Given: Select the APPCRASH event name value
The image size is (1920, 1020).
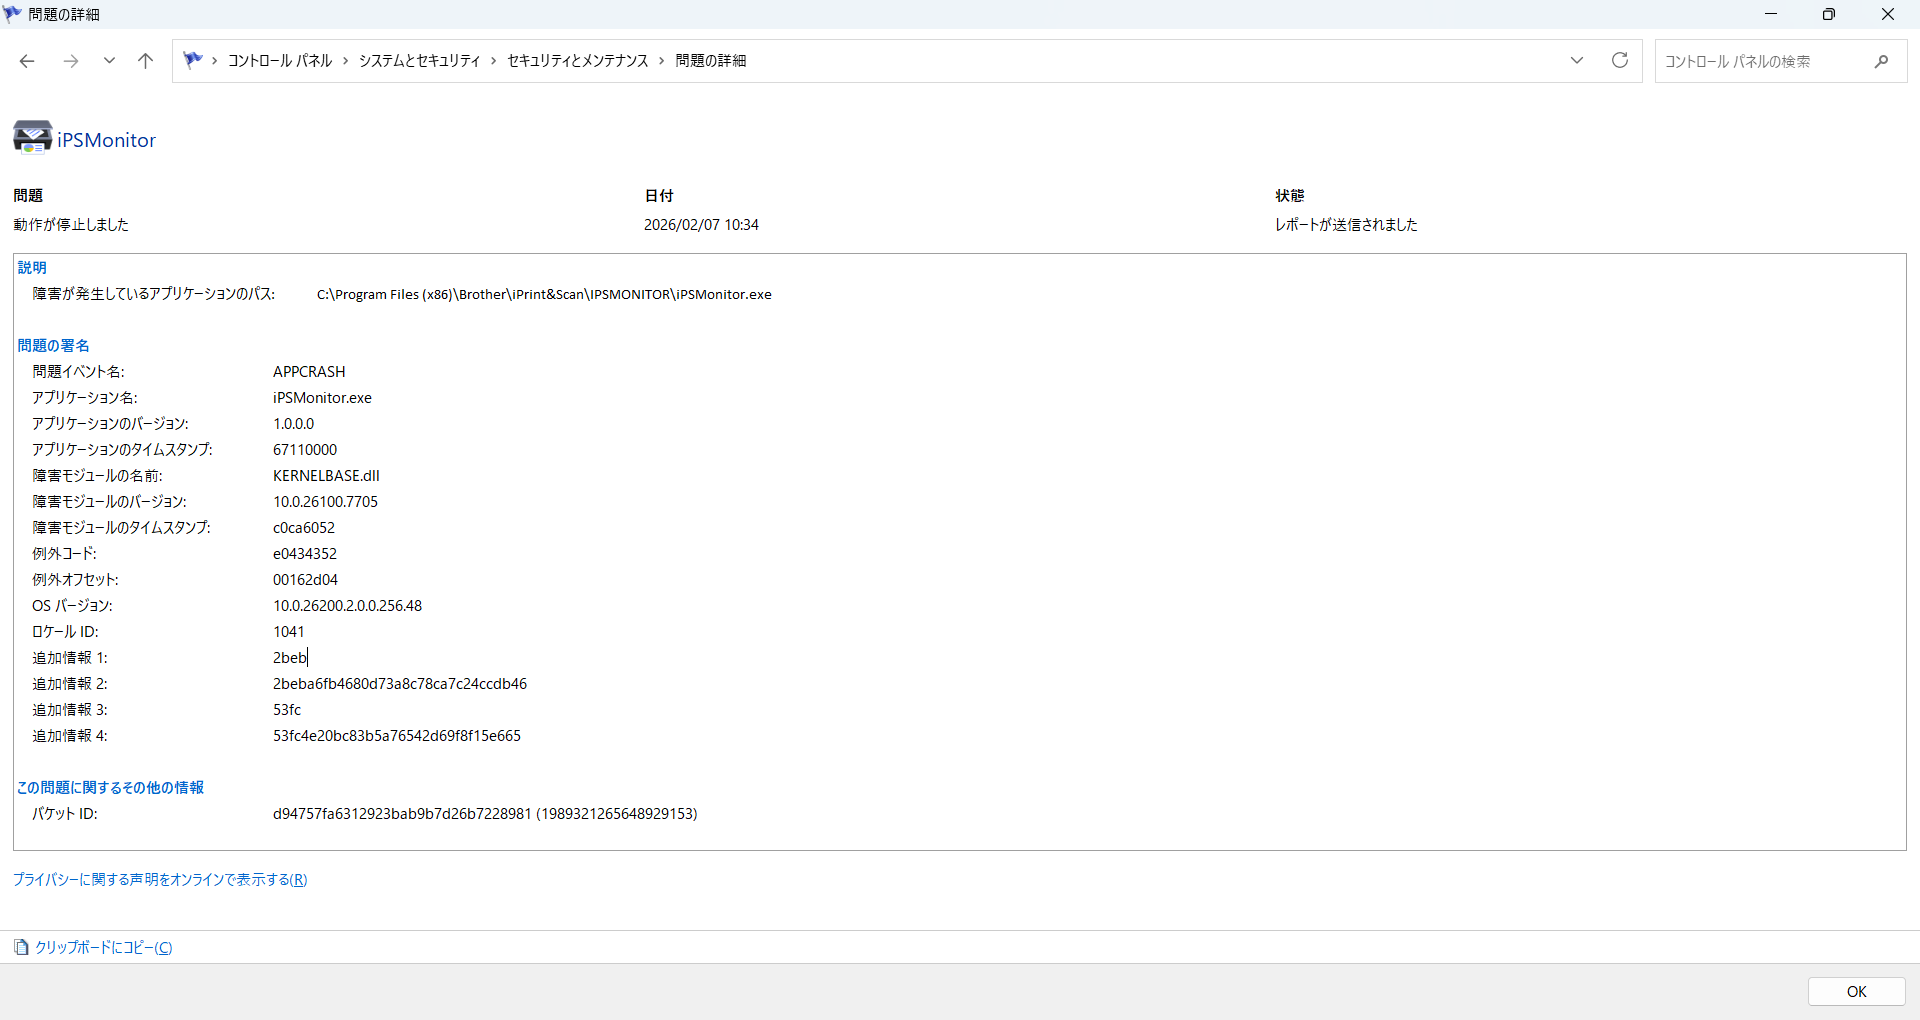Looking at the screenshot, I should tap(309, 372).
